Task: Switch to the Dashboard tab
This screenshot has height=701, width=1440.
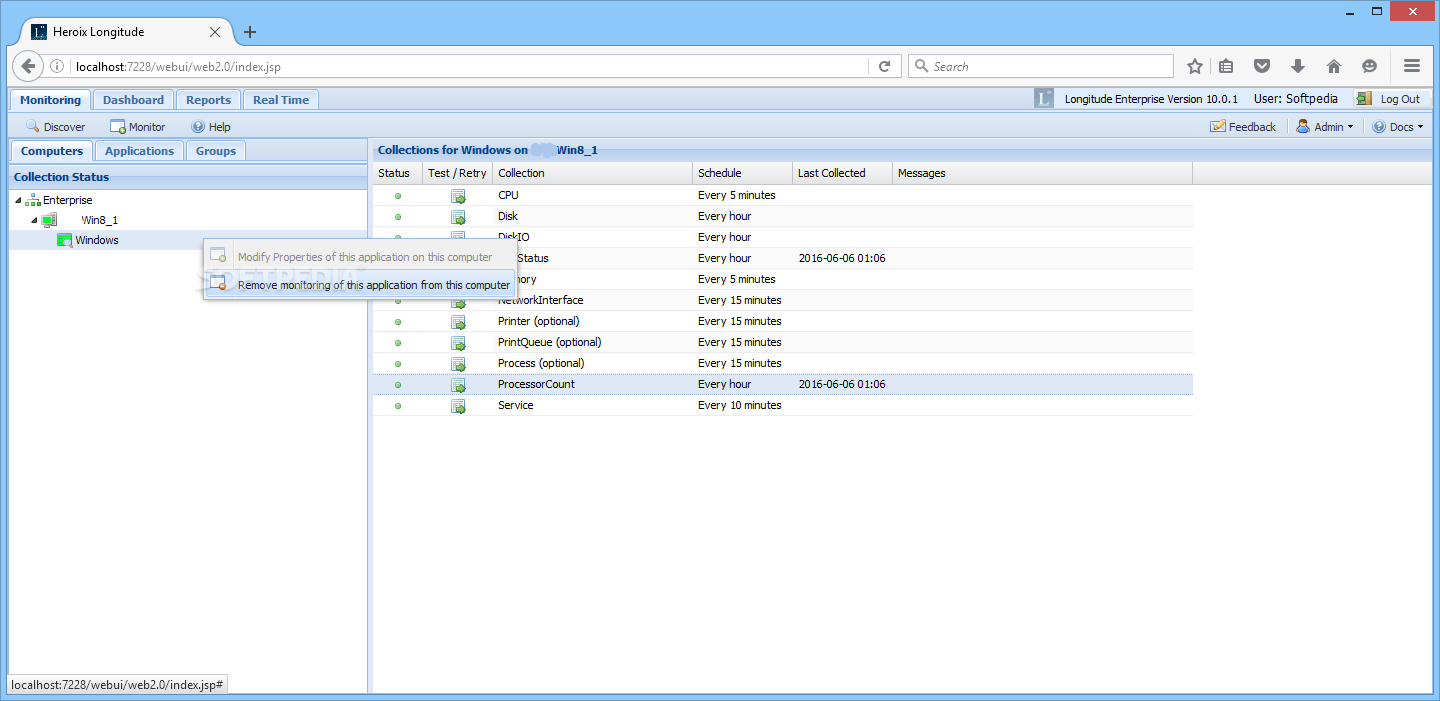Action: 133,100
